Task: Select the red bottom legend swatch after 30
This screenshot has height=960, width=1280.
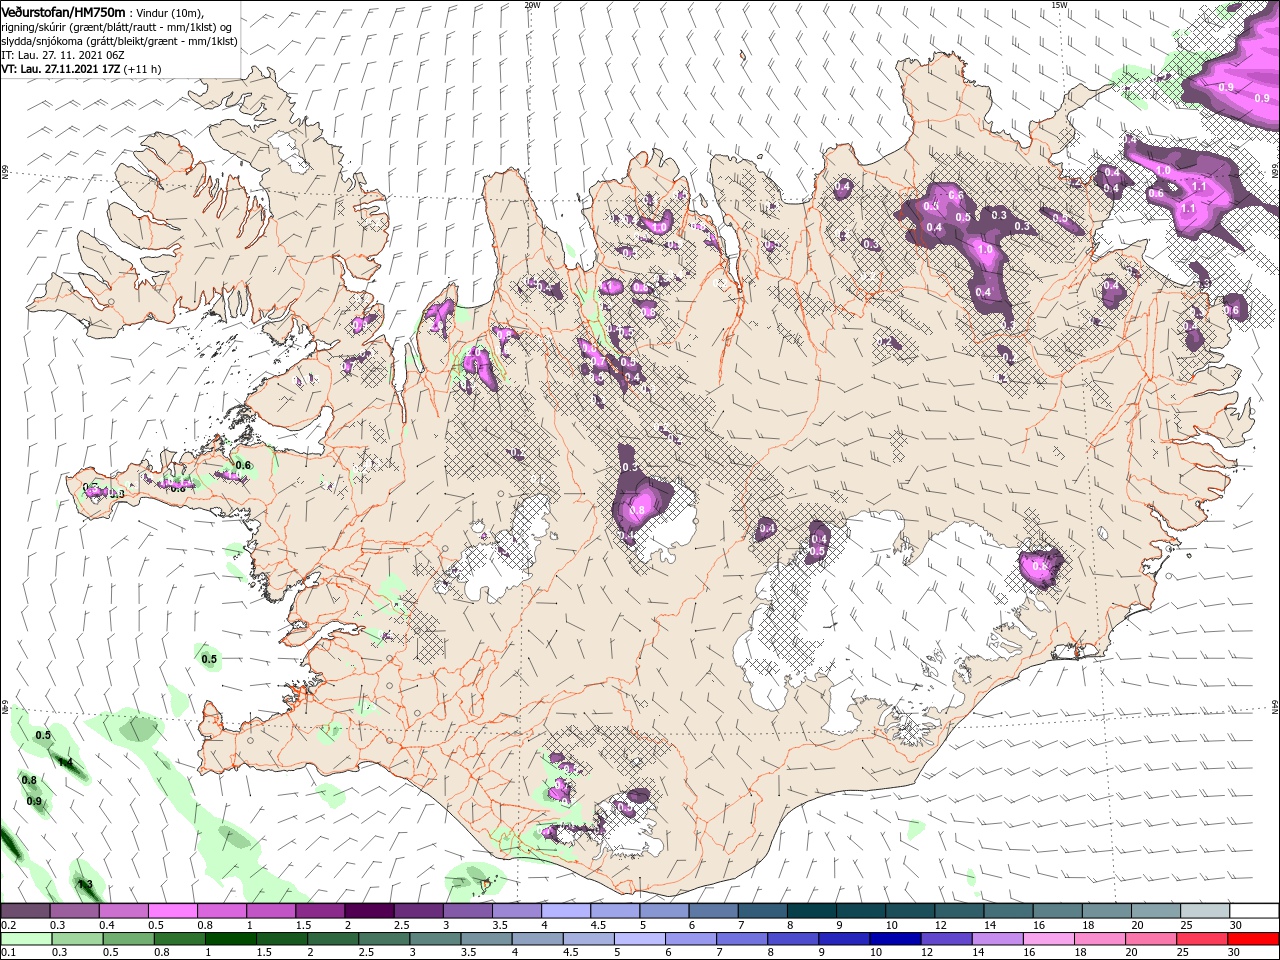Action: [x=1255, y=939]
